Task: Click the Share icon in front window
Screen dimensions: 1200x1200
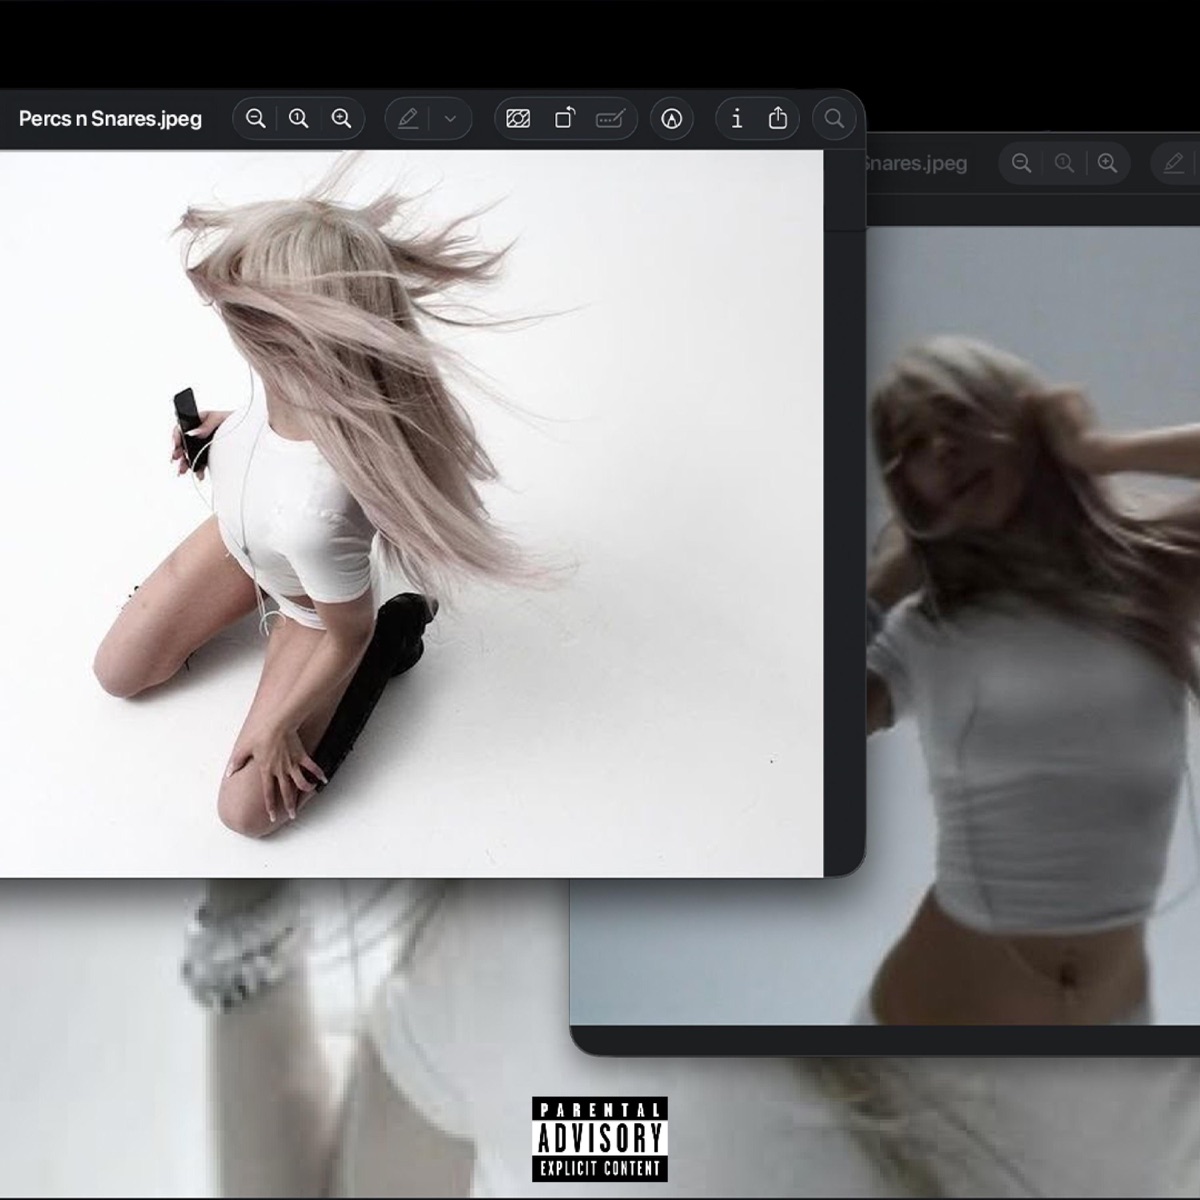Action: [778, 119]
